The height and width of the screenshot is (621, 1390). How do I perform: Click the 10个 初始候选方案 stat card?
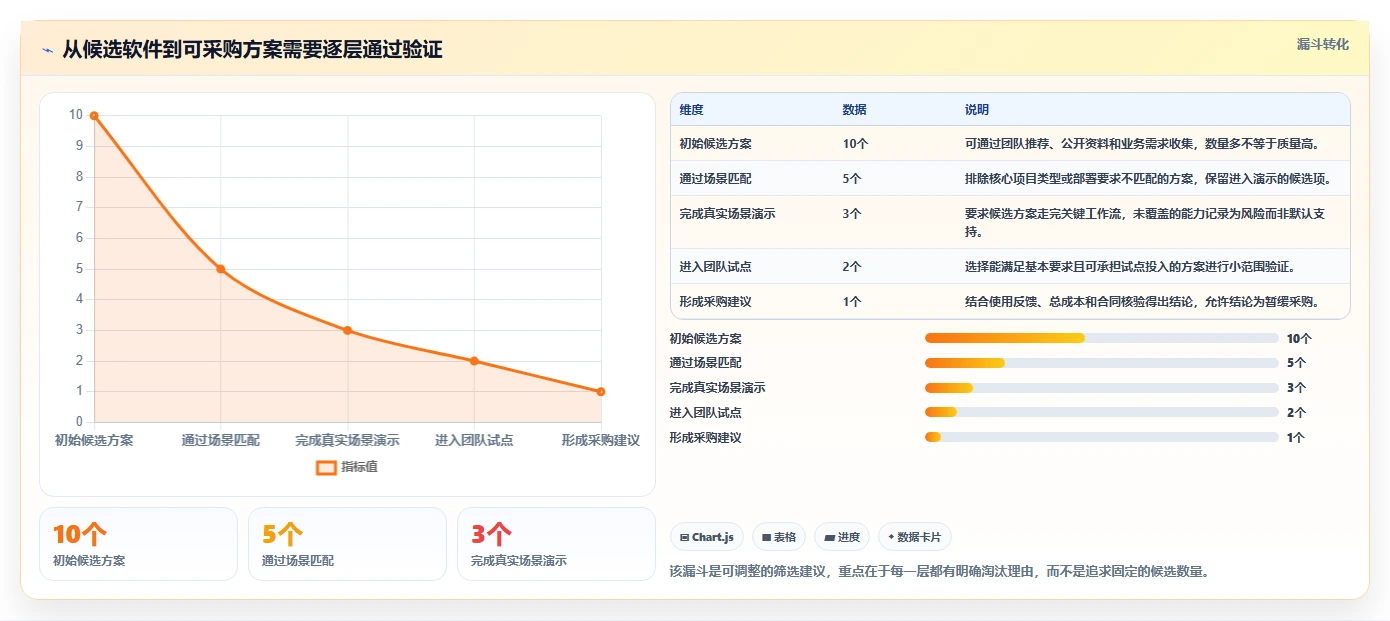(x=138, y=544)
